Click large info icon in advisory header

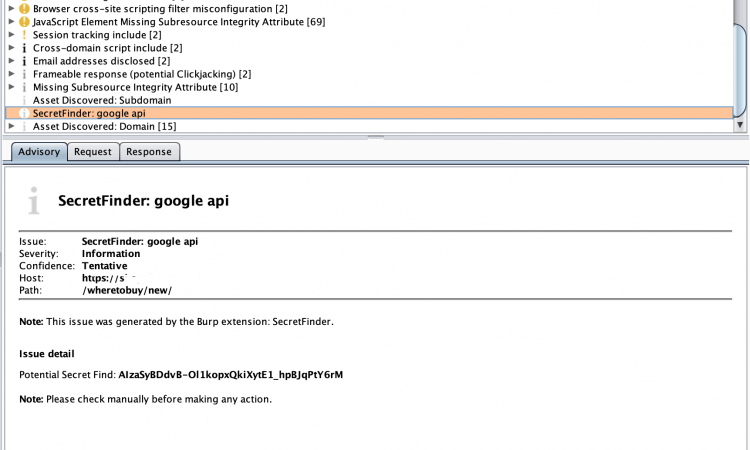[33, 200]
